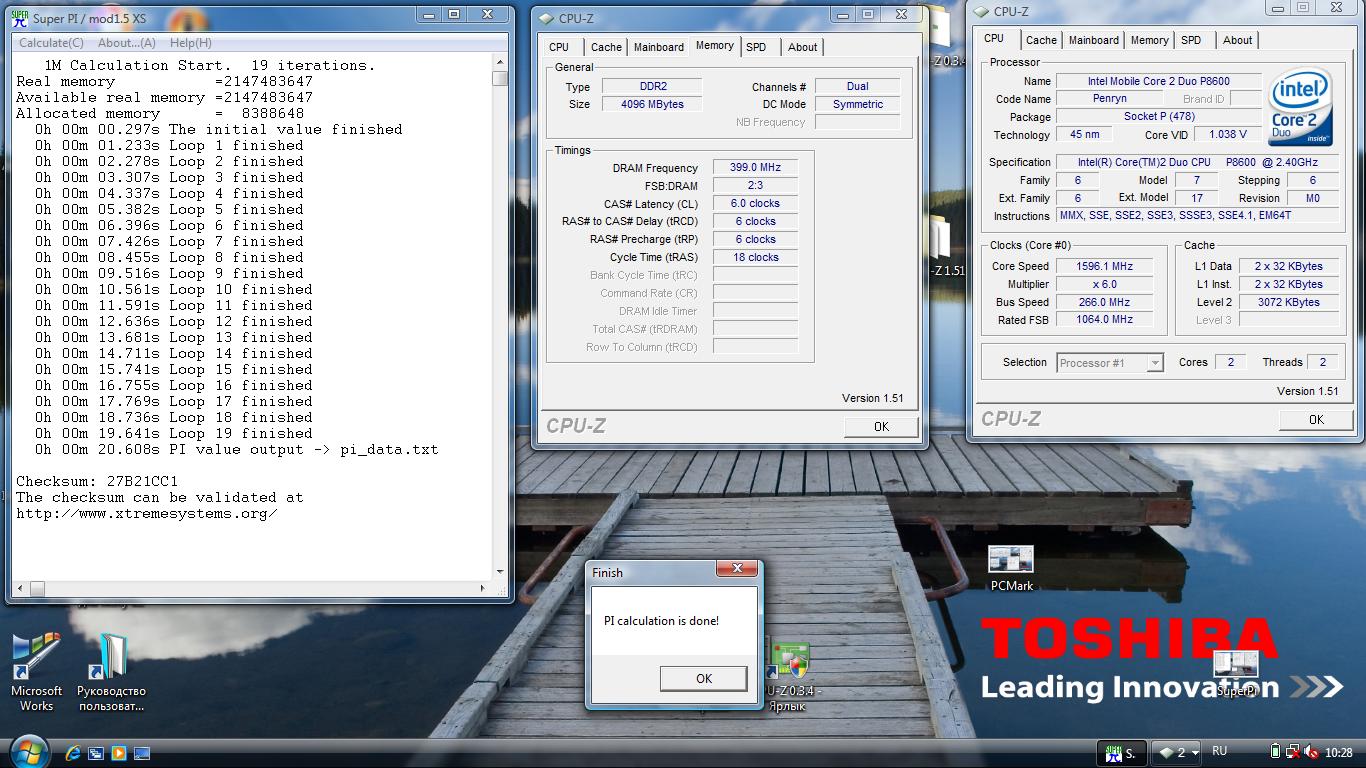Open the Calculate(C) menu in Super PI
Screen dimensions: 1366x768
click(x=51, y=43)
